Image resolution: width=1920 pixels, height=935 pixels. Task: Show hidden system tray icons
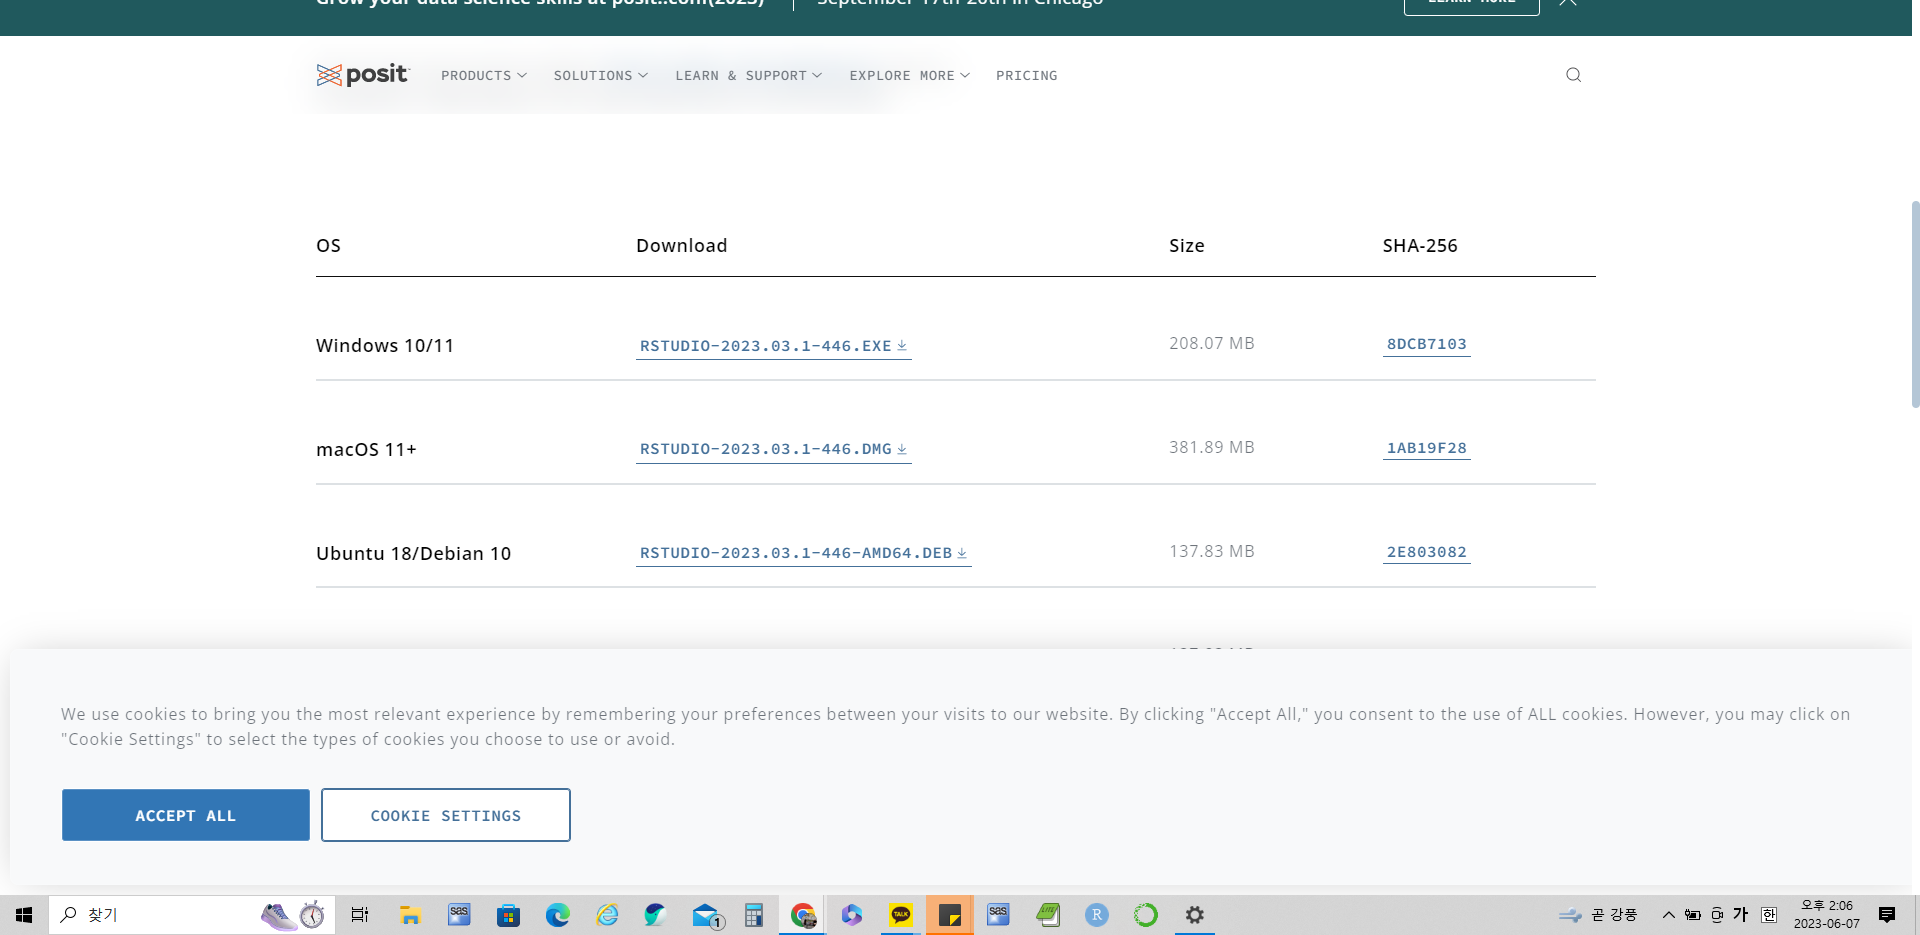1668,915
